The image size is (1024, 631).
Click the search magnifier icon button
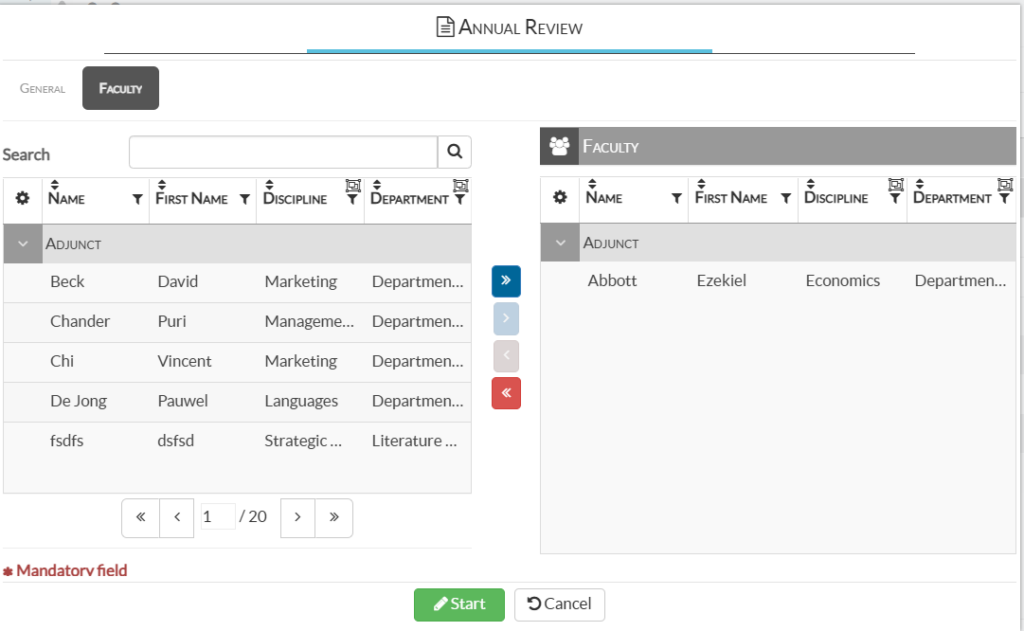[x=454, y=152]
